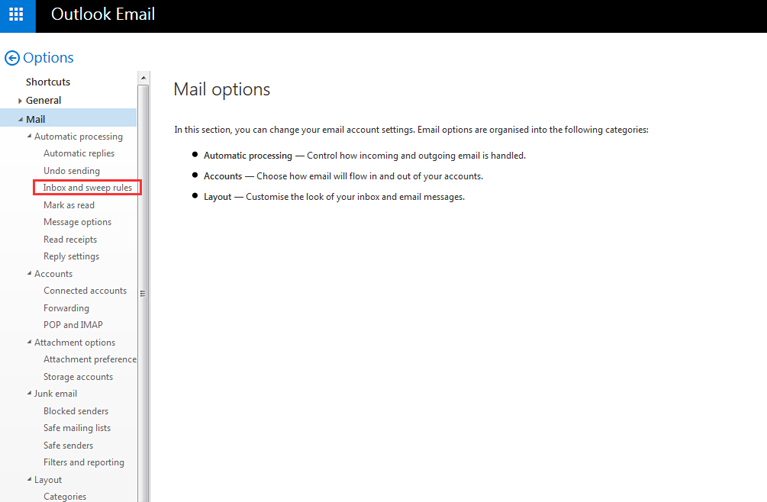The height and width of the screenshot is (502, 767).
Task: Collapse the Attachment options group arrow
Action: point(29,342)
